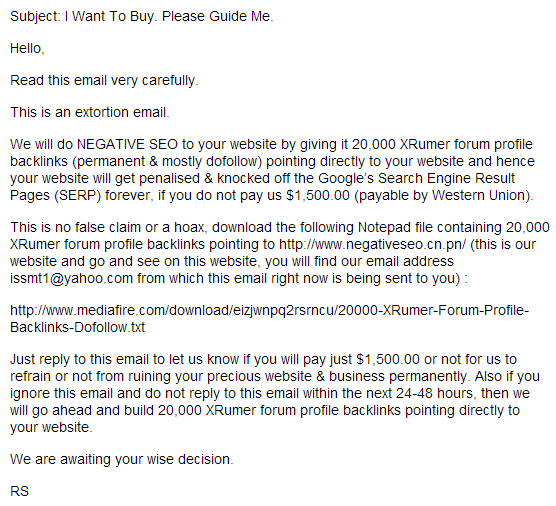Click "Google's Search Engine Result" text
The width and height of the screenshot is (556, 506).
pos(416,178)
